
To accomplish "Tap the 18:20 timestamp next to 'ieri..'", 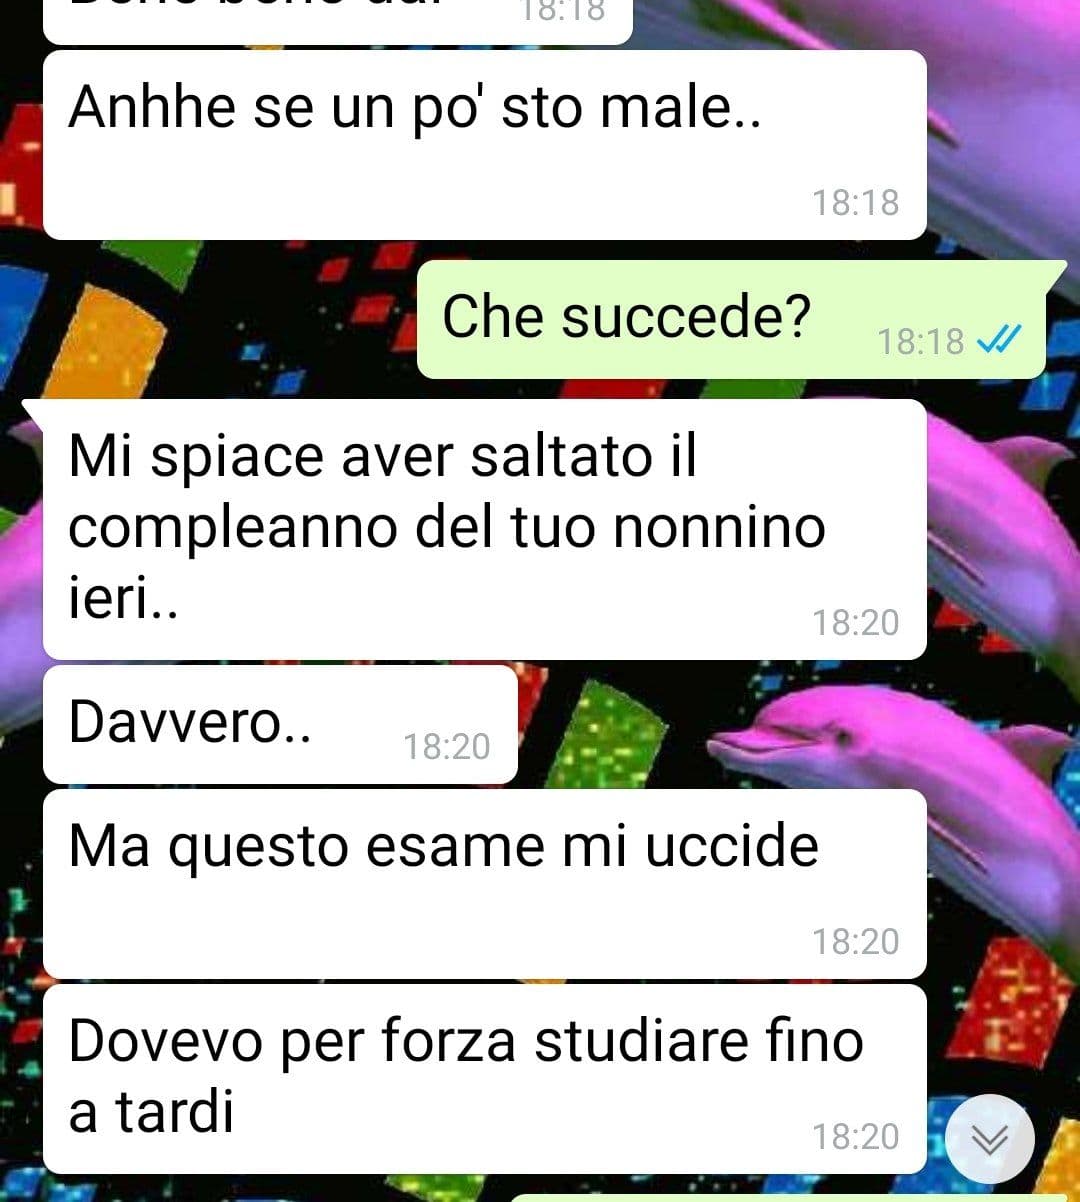I will coord(855,623).
